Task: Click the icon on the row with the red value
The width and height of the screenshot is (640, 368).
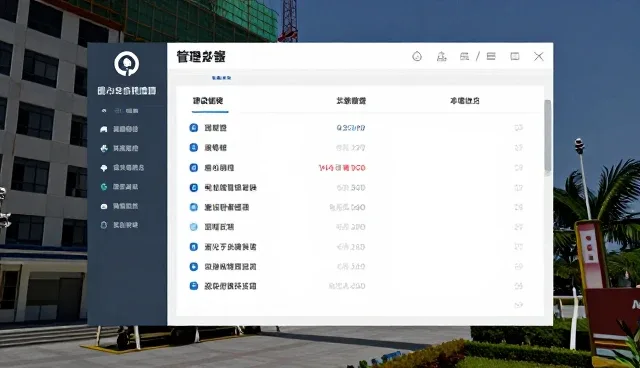Action: [194, 167]
